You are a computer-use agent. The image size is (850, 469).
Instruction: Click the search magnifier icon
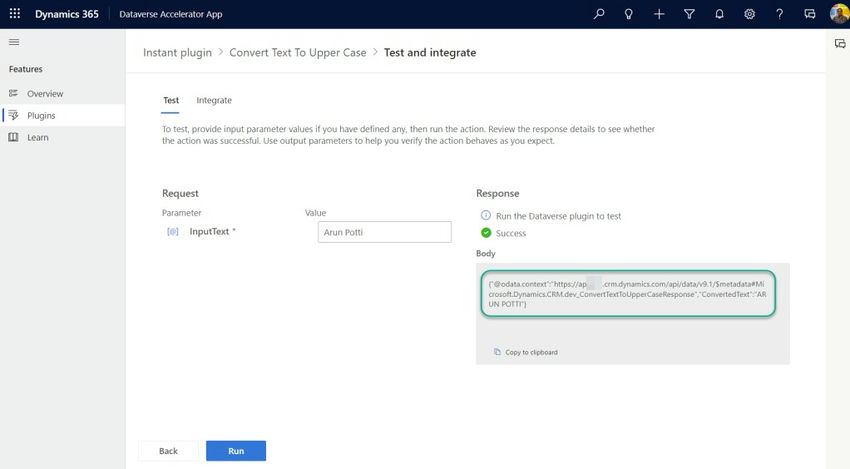599,14
